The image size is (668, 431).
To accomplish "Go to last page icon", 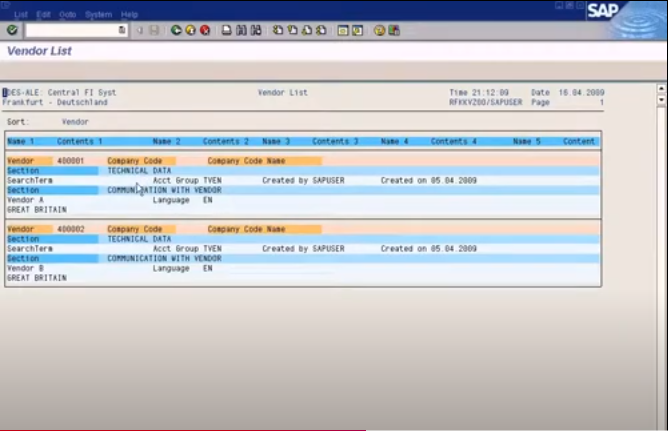I will click(x=321, y=30).
